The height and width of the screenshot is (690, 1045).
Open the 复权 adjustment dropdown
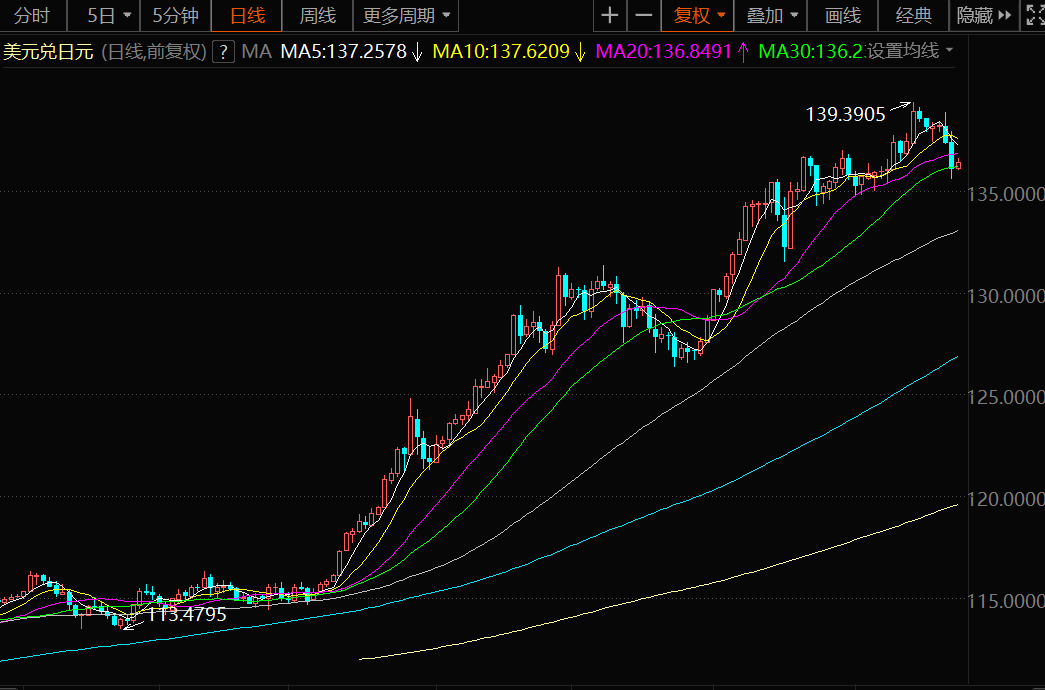pos(698,16)
